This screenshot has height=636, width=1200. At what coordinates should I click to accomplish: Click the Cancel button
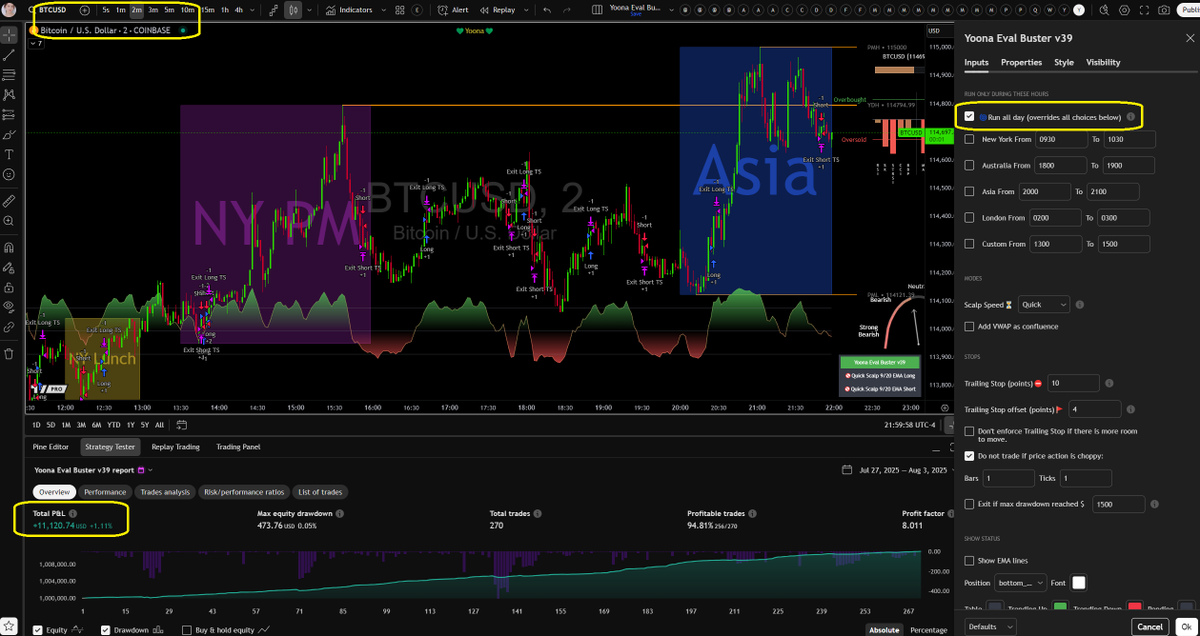tap(1148, 626)
